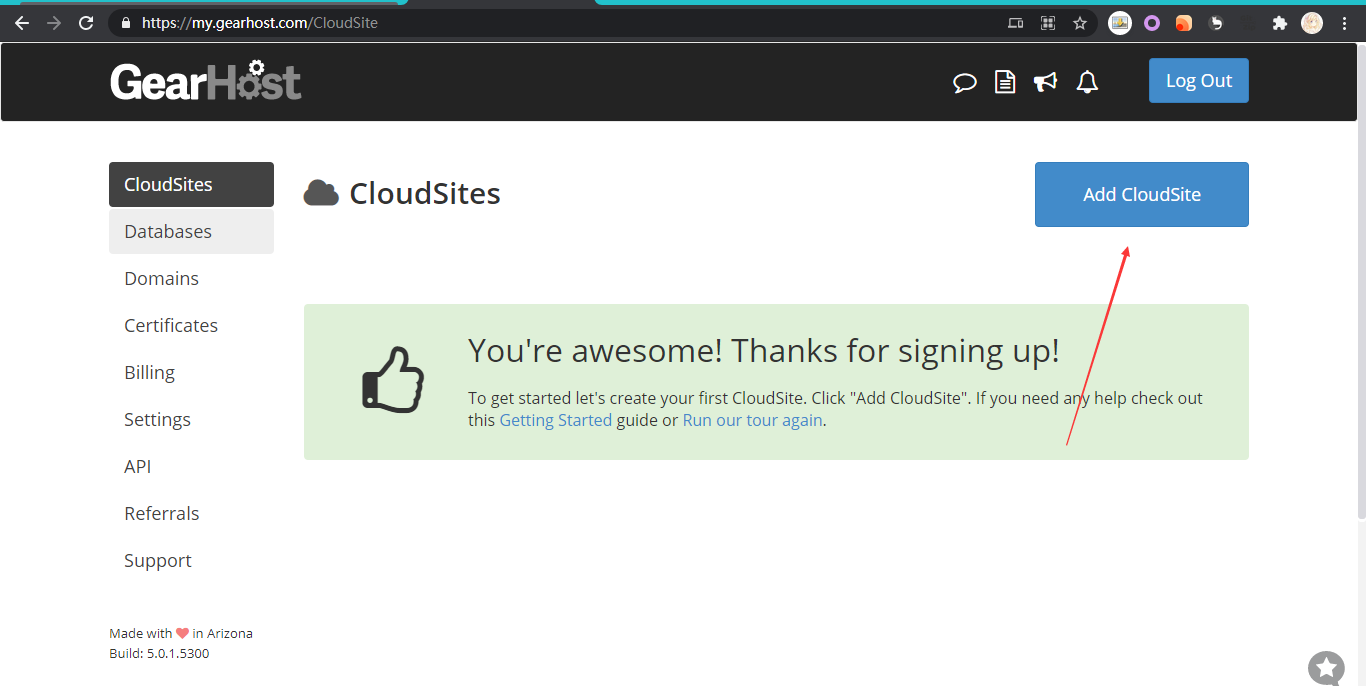Click the GearHost logo
The image size is (1366, 686).
point(205,81)
